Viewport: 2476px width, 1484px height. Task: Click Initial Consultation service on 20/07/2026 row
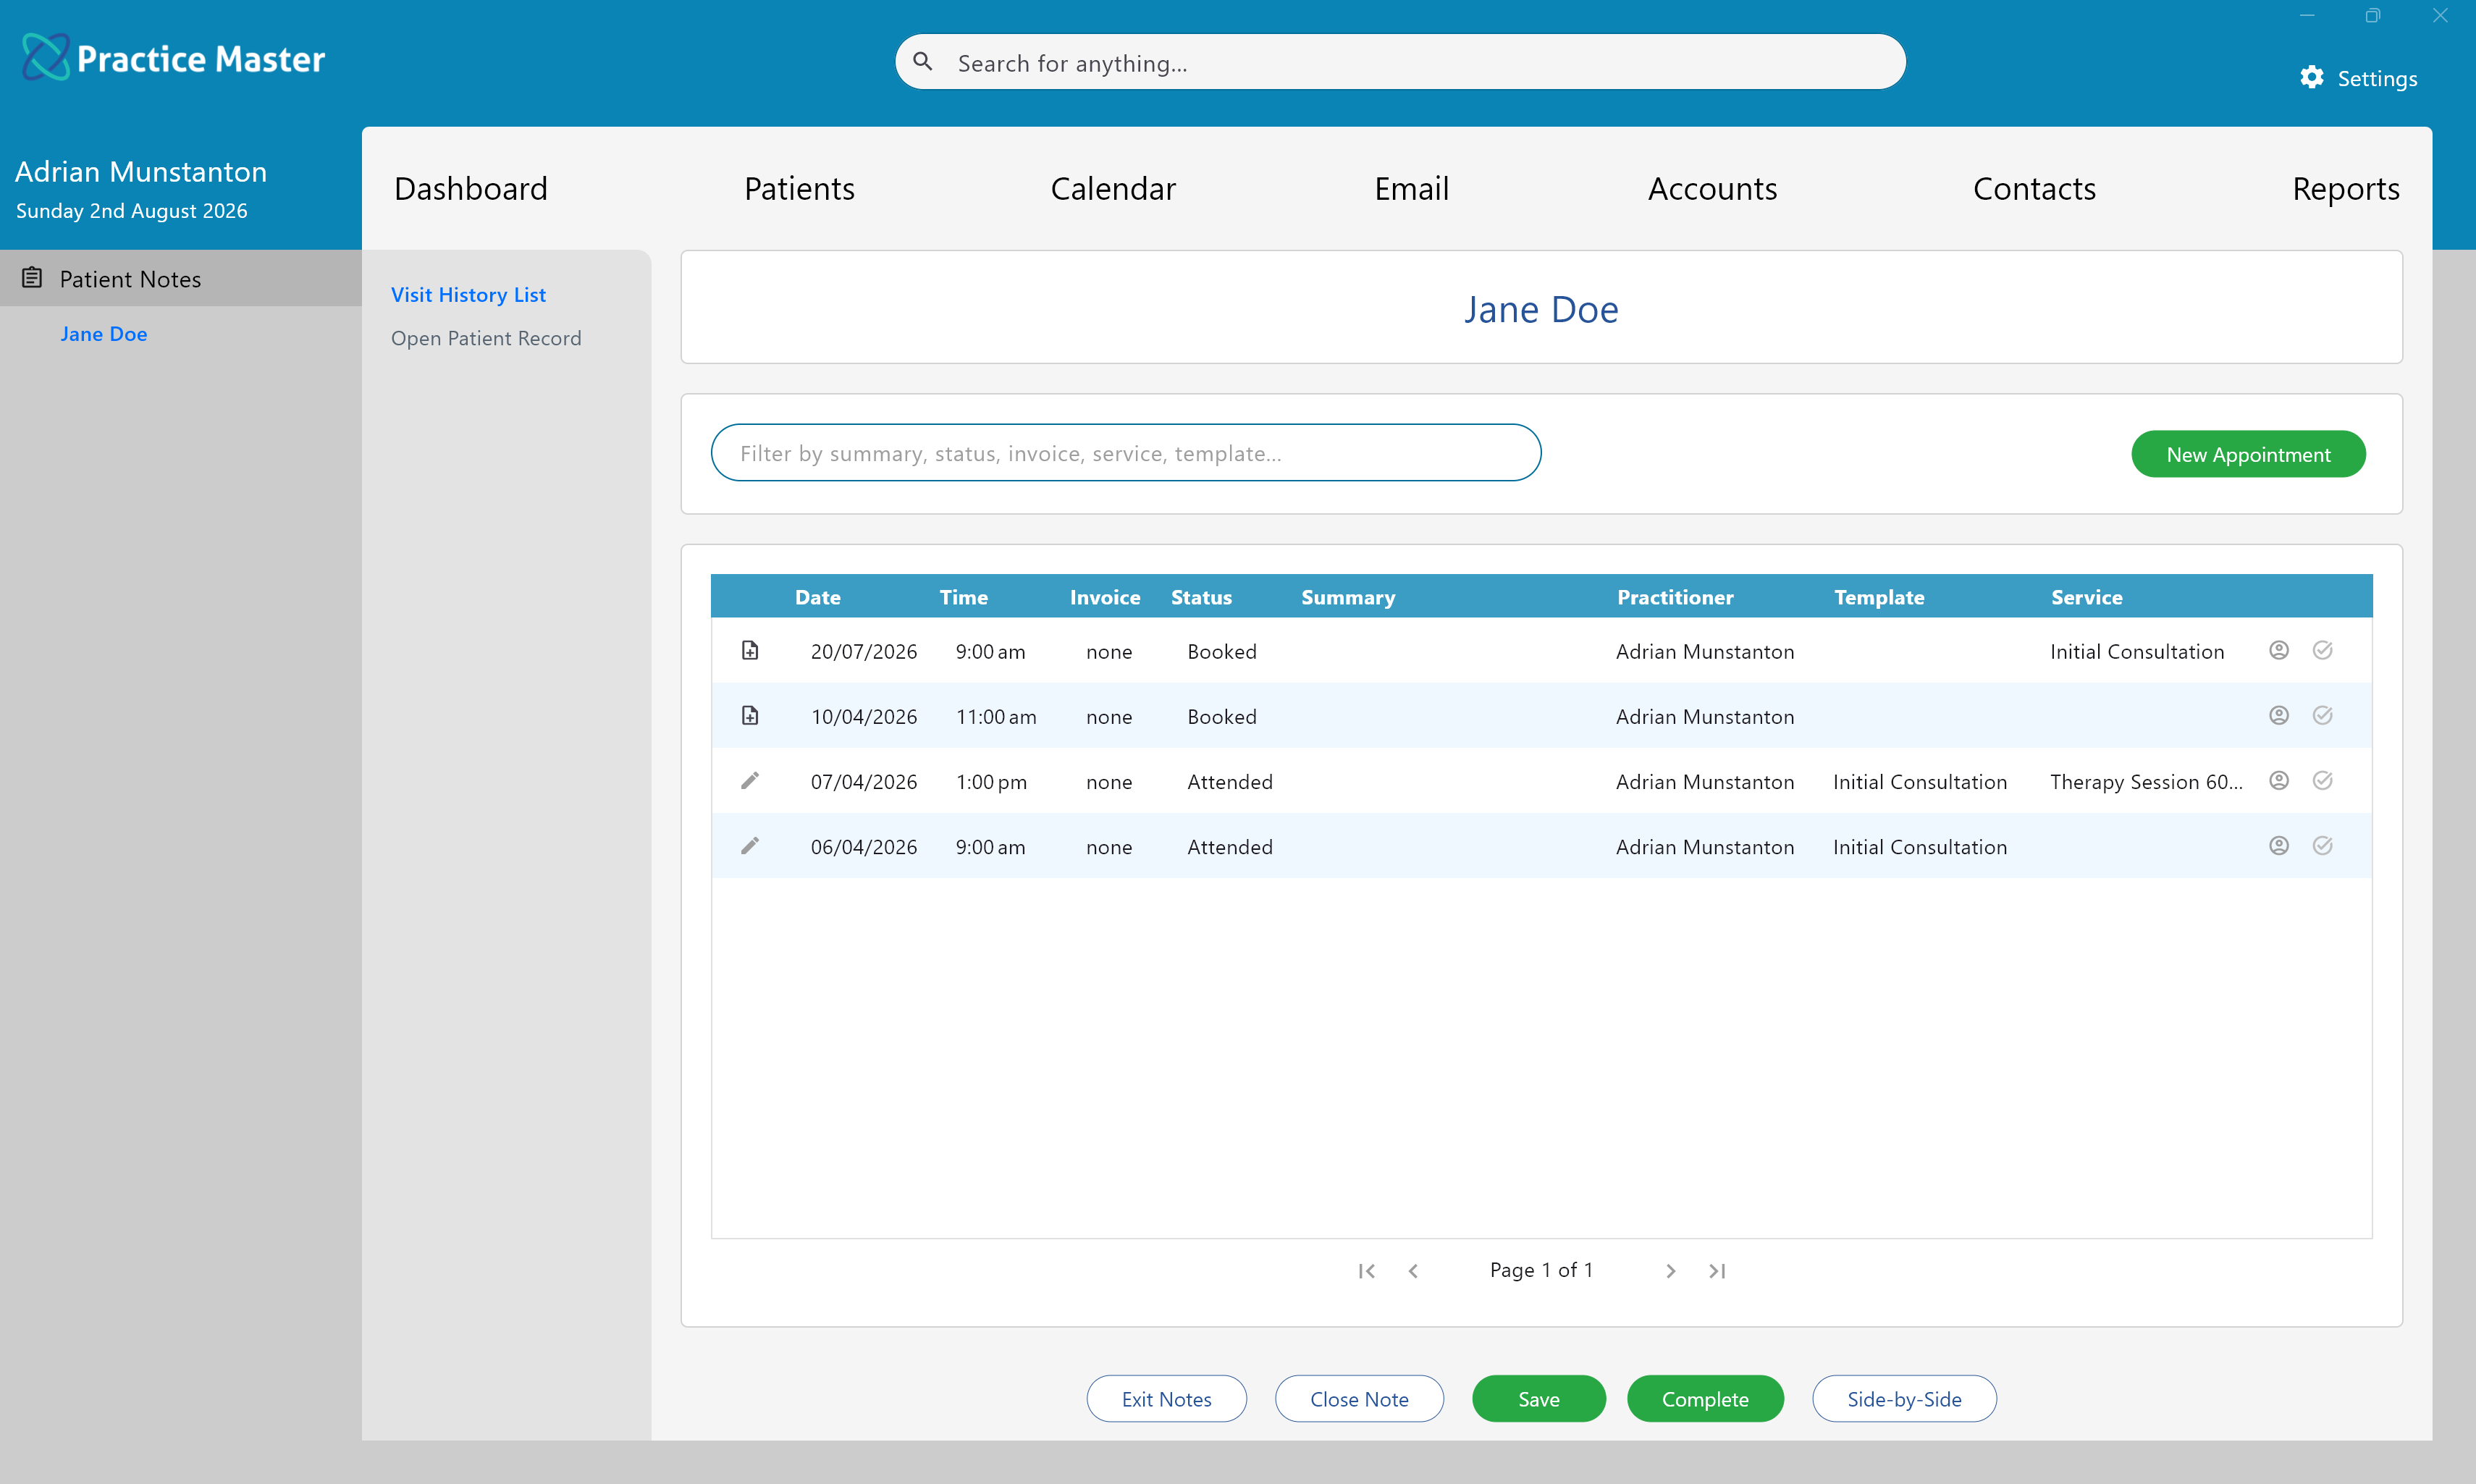(x=2137, y=652)
